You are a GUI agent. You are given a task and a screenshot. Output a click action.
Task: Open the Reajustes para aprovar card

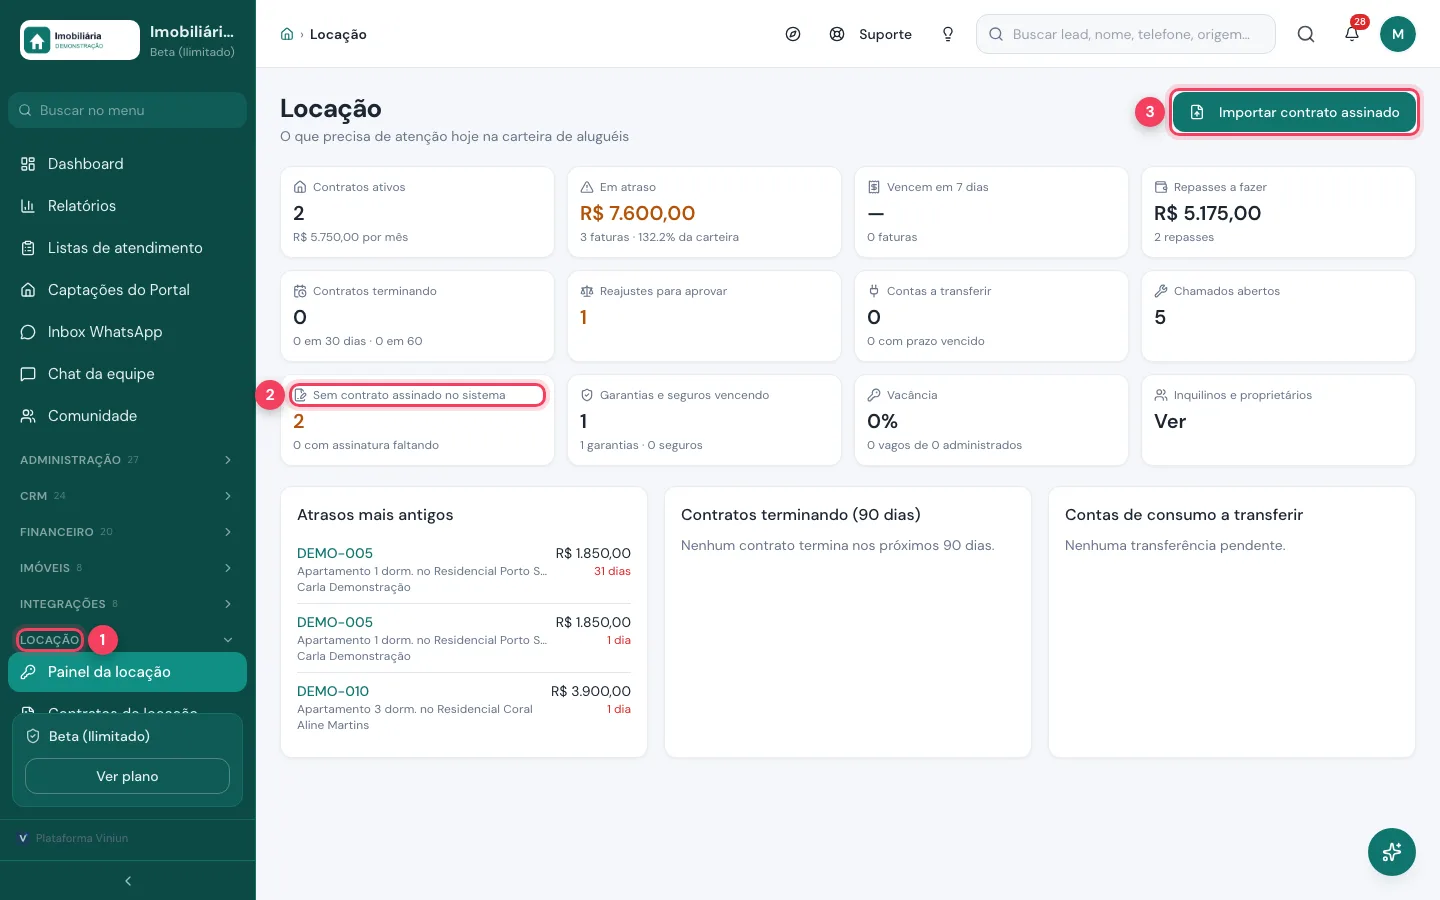click(x=704, y=316)
